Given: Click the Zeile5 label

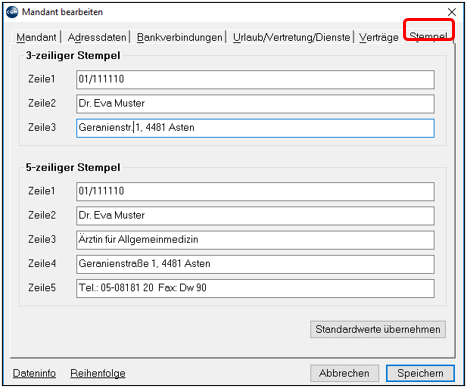Looking at the screenshot, I should (42, 288).
